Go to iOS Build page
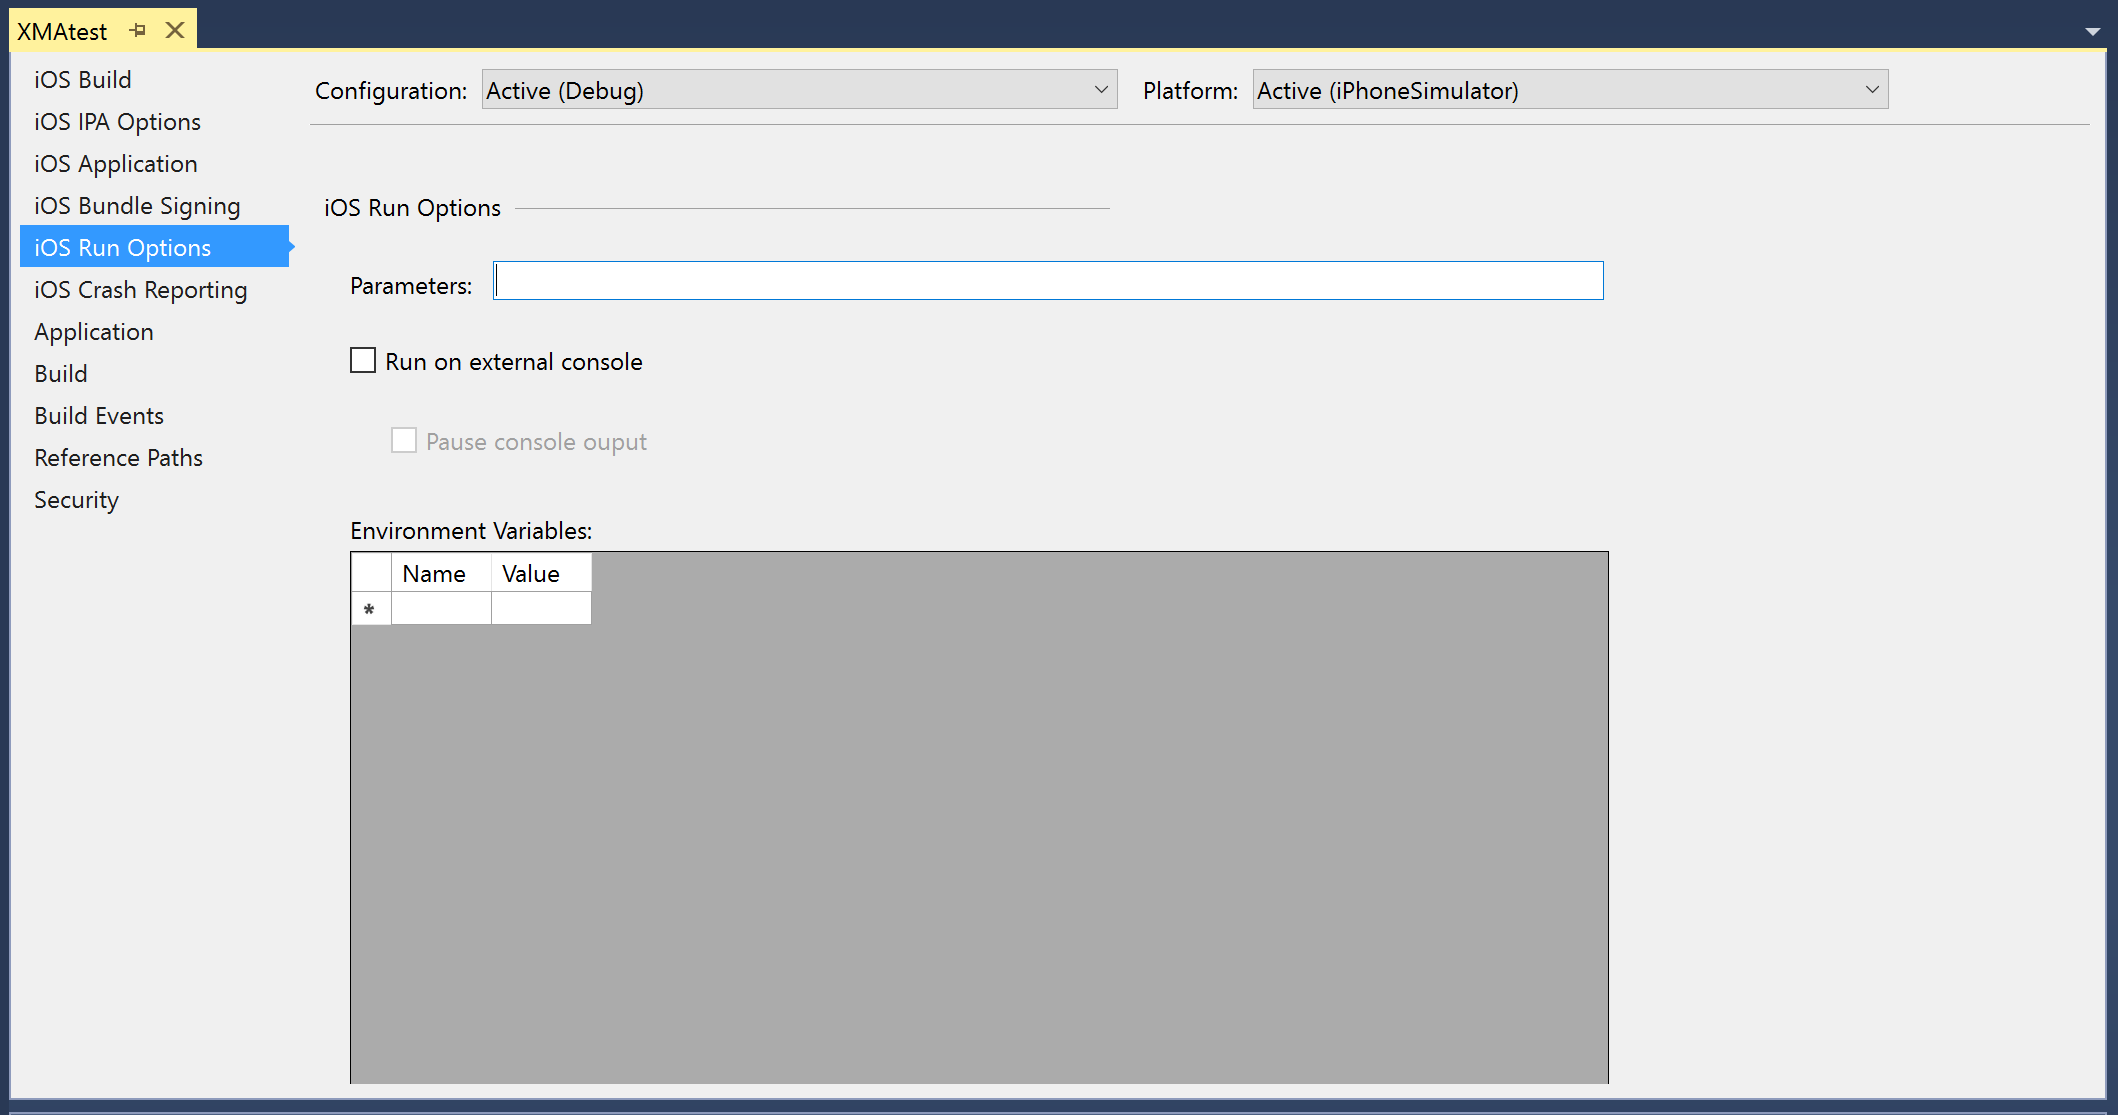 [83, 80]
